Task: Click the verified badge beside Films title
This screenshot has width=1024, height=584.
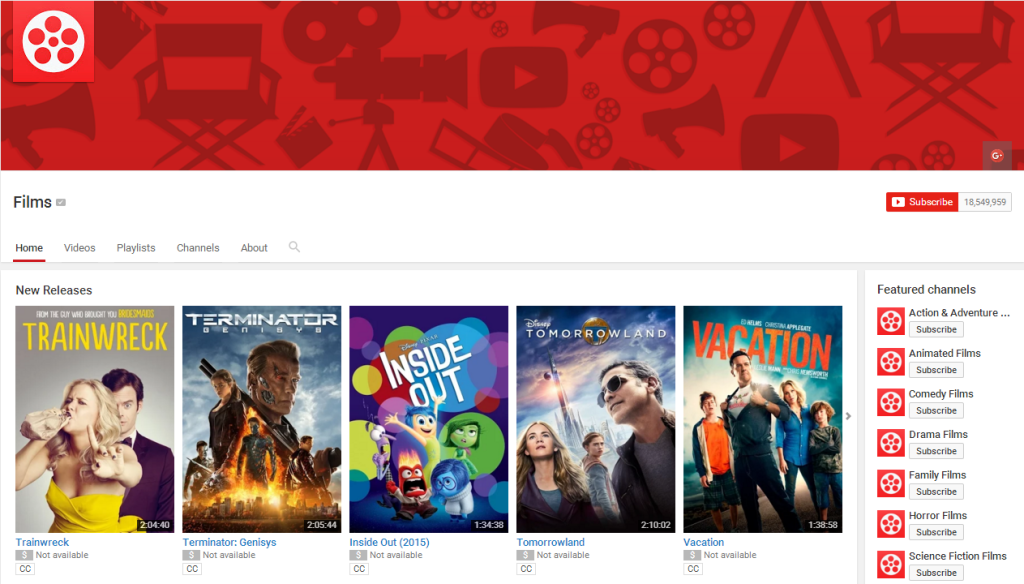Action: [x=60, y=202]
